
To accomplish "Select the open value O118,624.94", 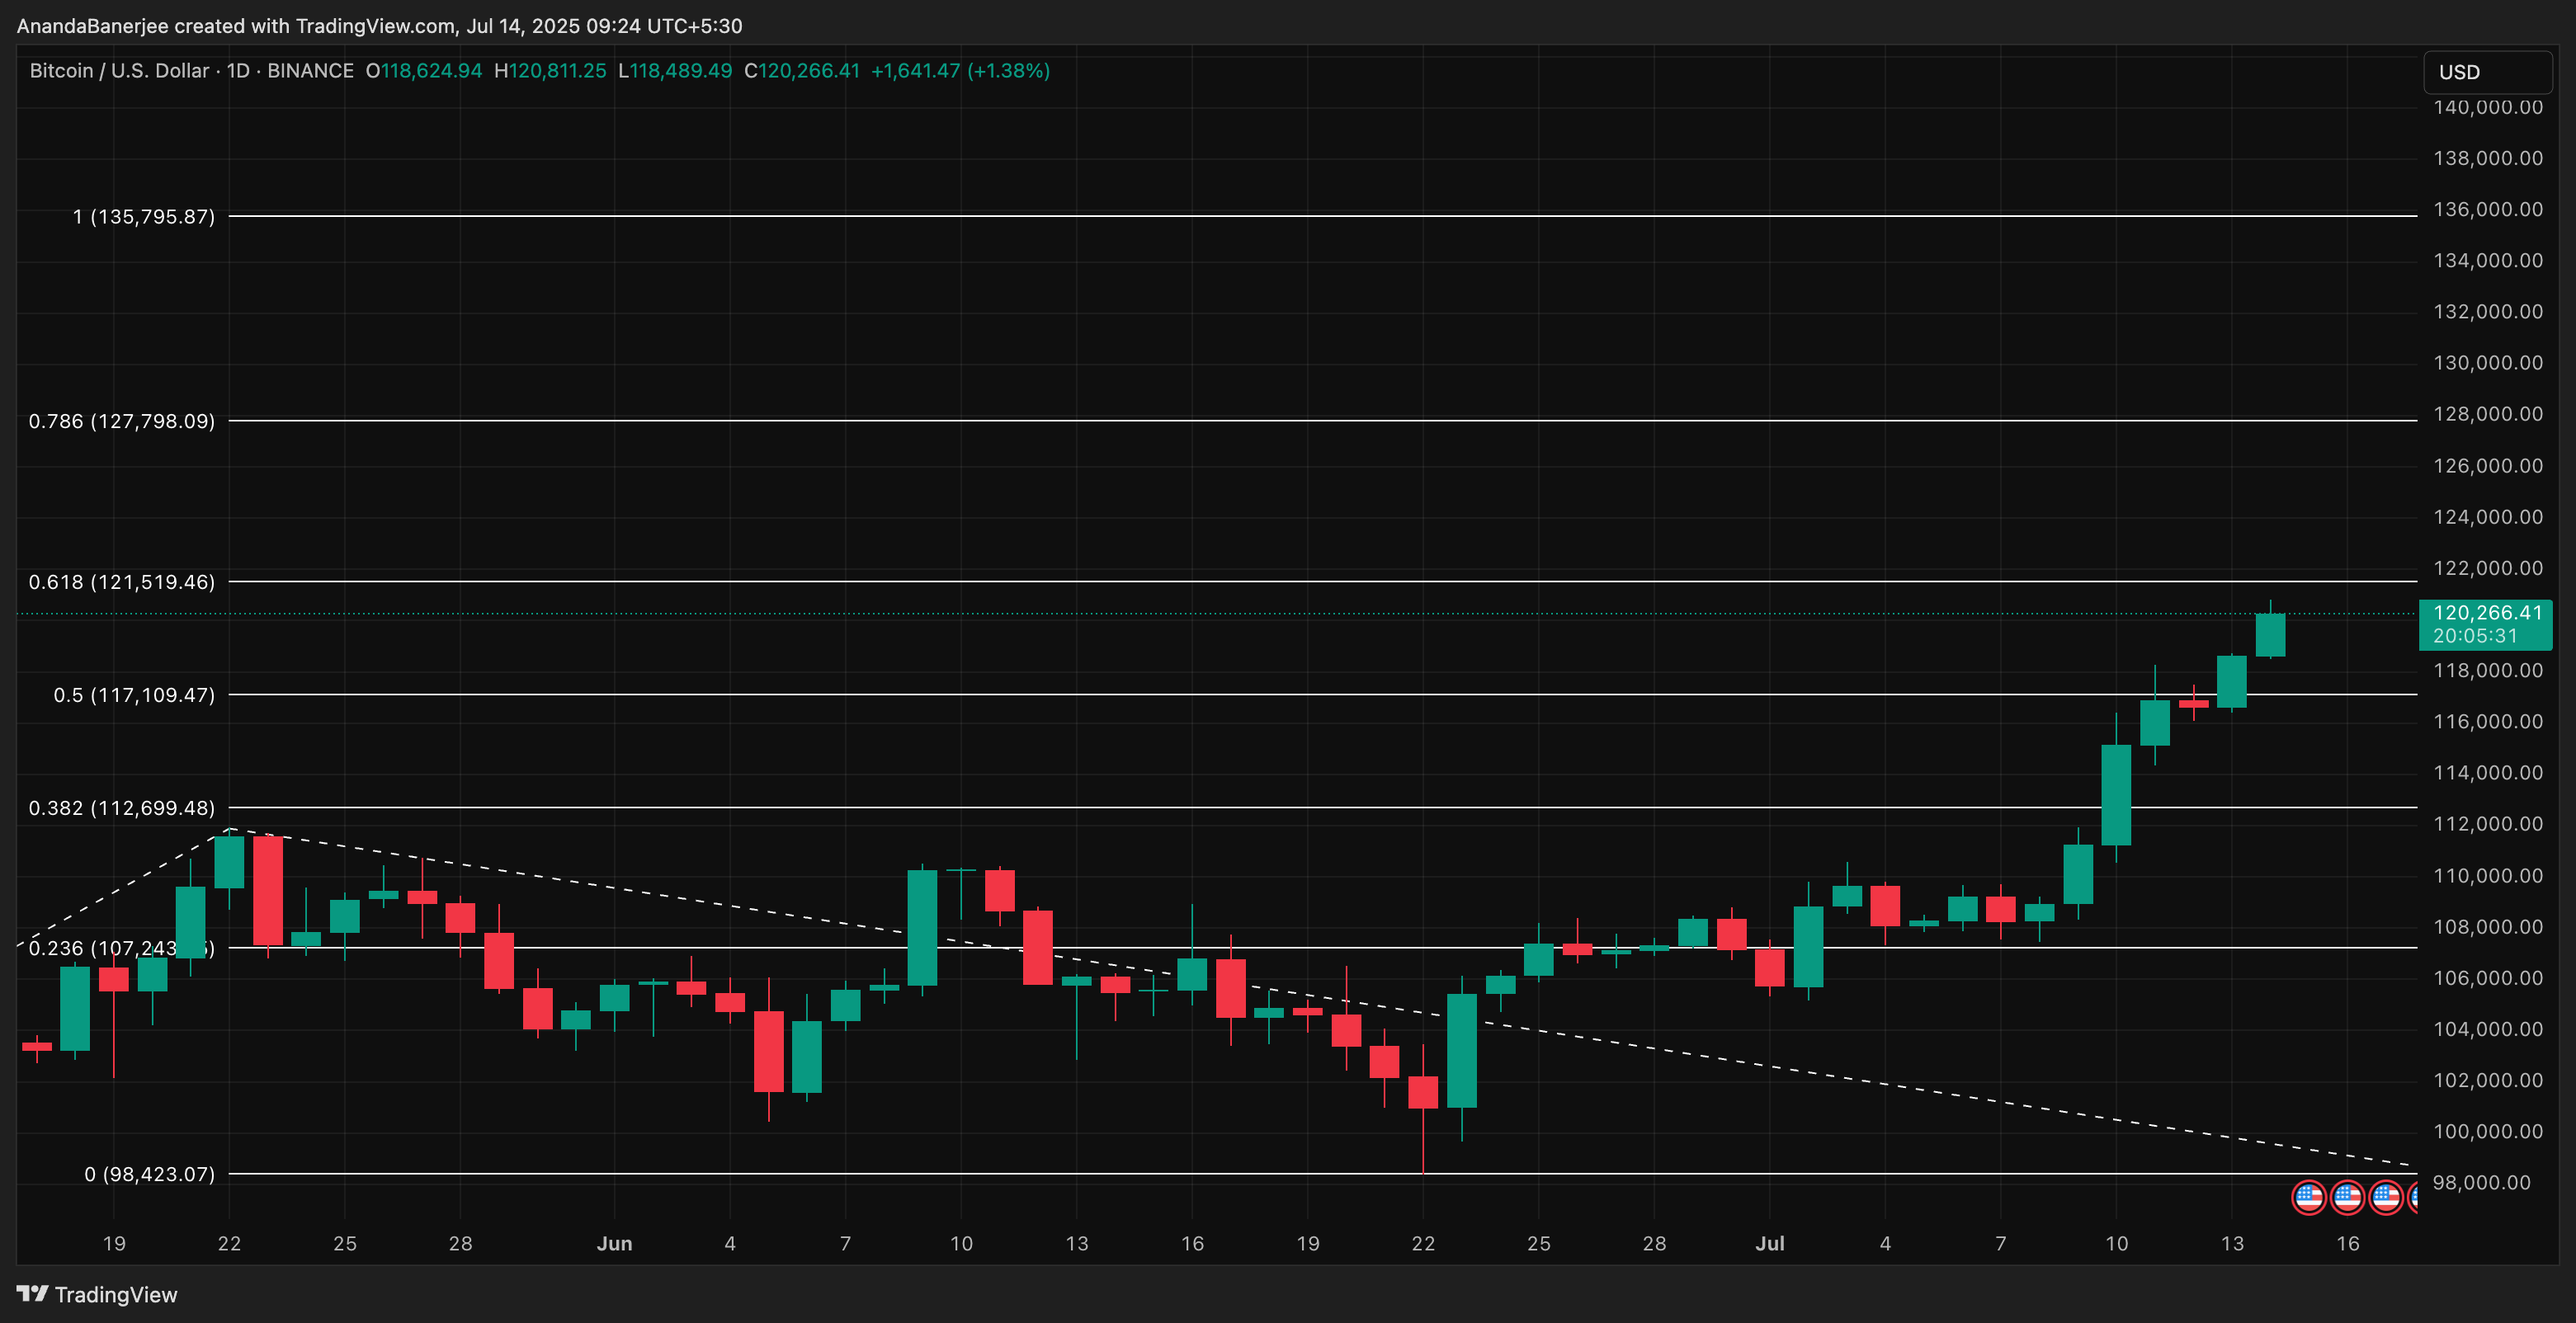I will [x=424, y=70].
